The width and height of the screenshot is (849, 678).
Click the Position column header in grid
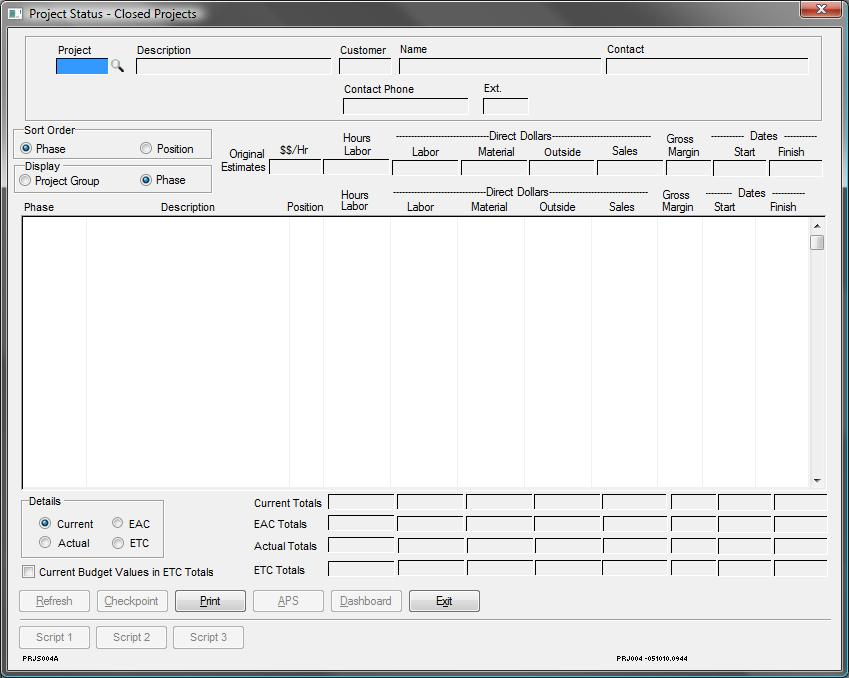305,207
